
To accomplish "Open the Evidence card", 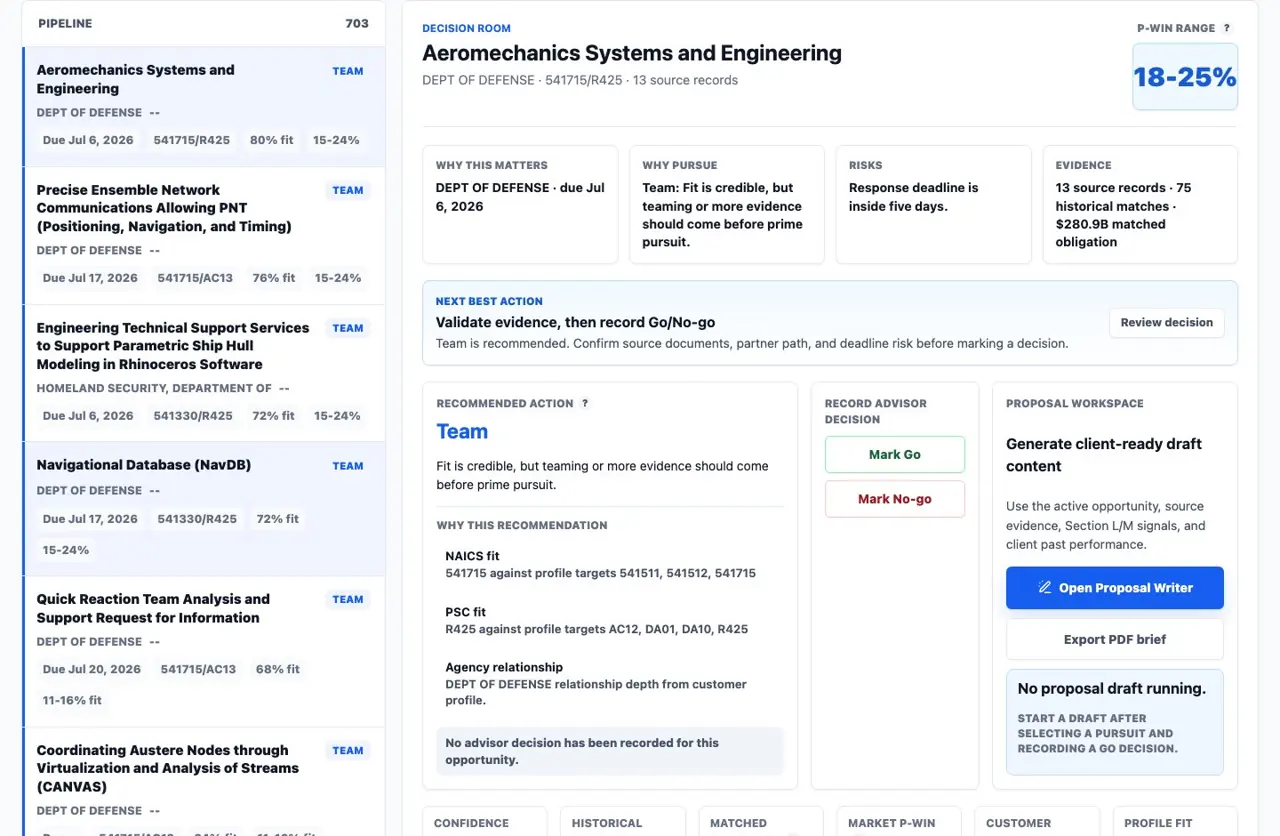I will [x=1140, y=205].
